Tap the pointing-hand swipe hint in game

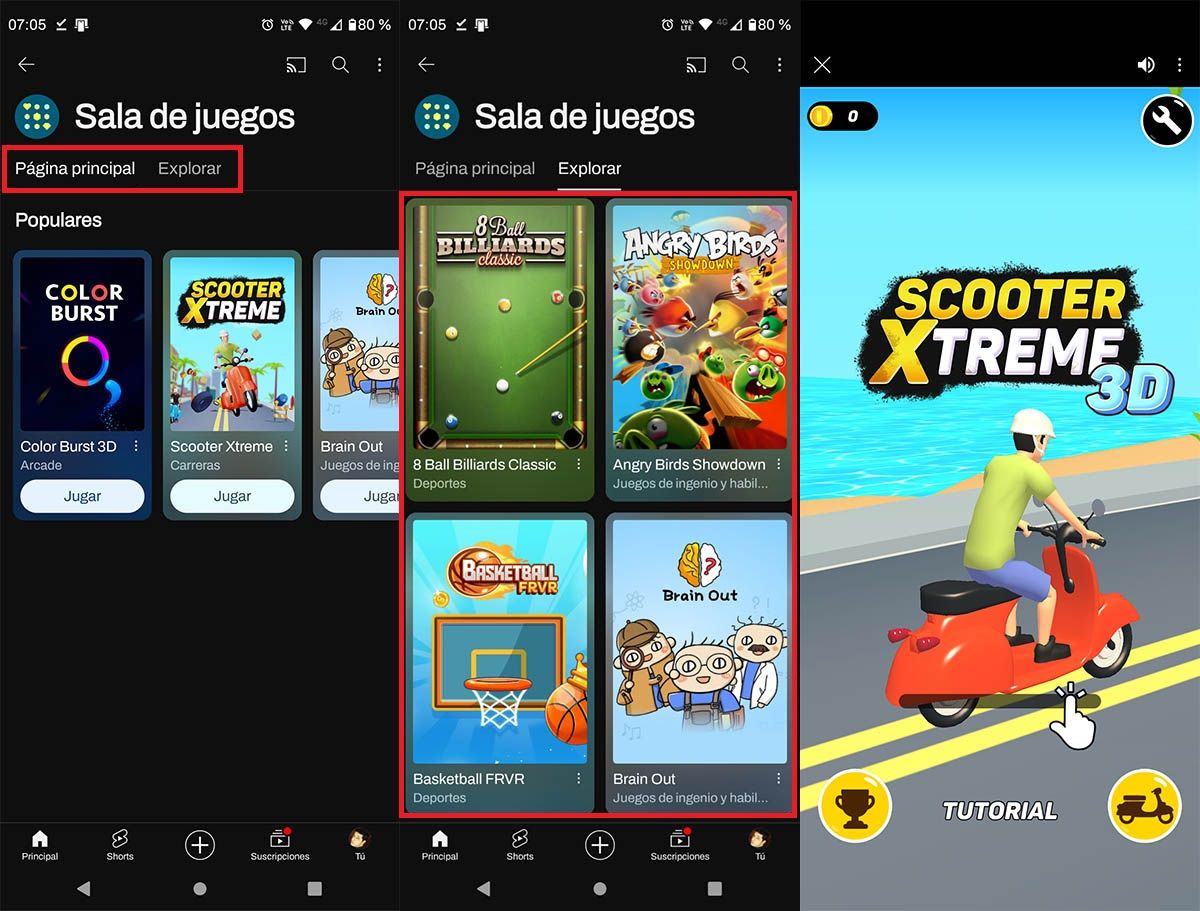tap(1072, 718)
